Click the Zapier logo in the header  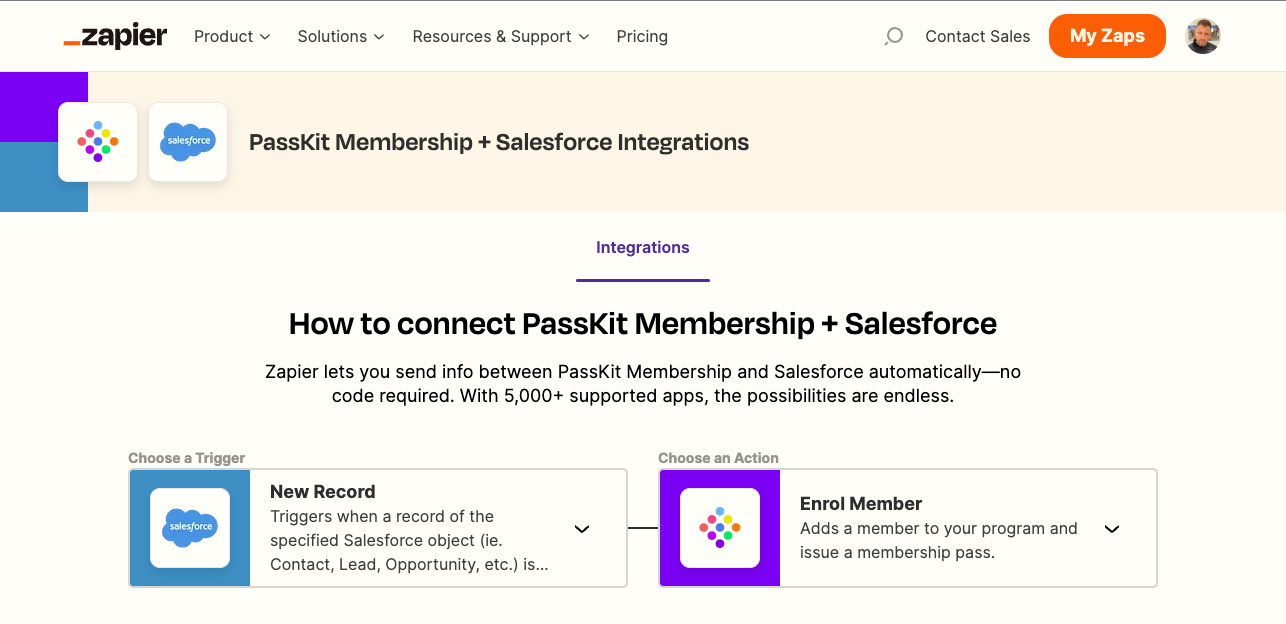(115, 36)
